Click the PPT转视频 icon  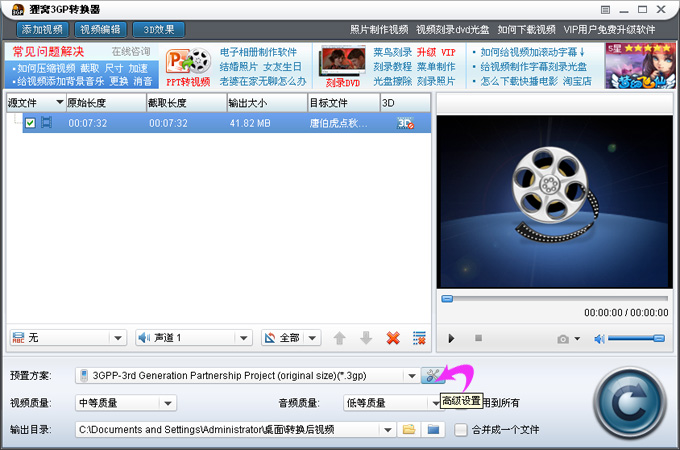[188, 67]
